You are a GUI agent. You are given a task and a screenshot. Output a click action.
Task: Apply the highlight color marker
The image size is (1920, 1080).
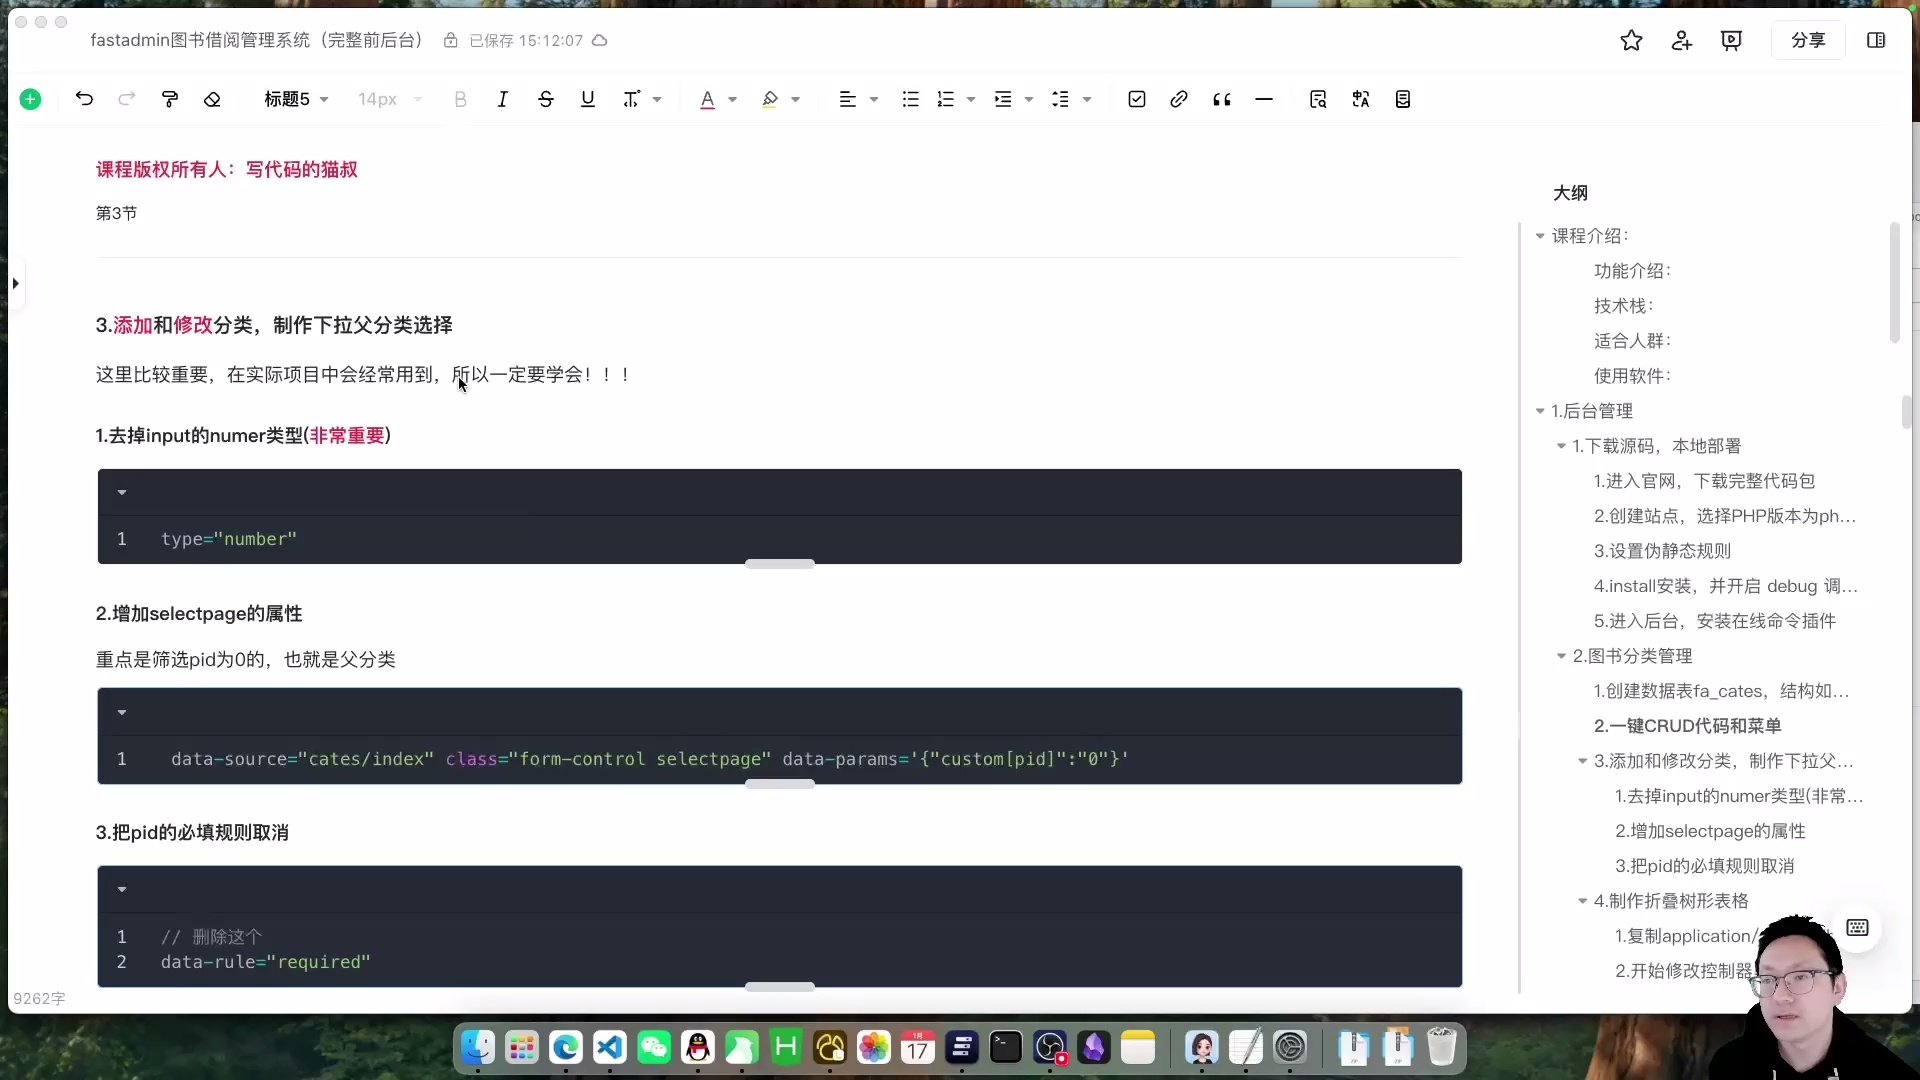coord(769,99)
